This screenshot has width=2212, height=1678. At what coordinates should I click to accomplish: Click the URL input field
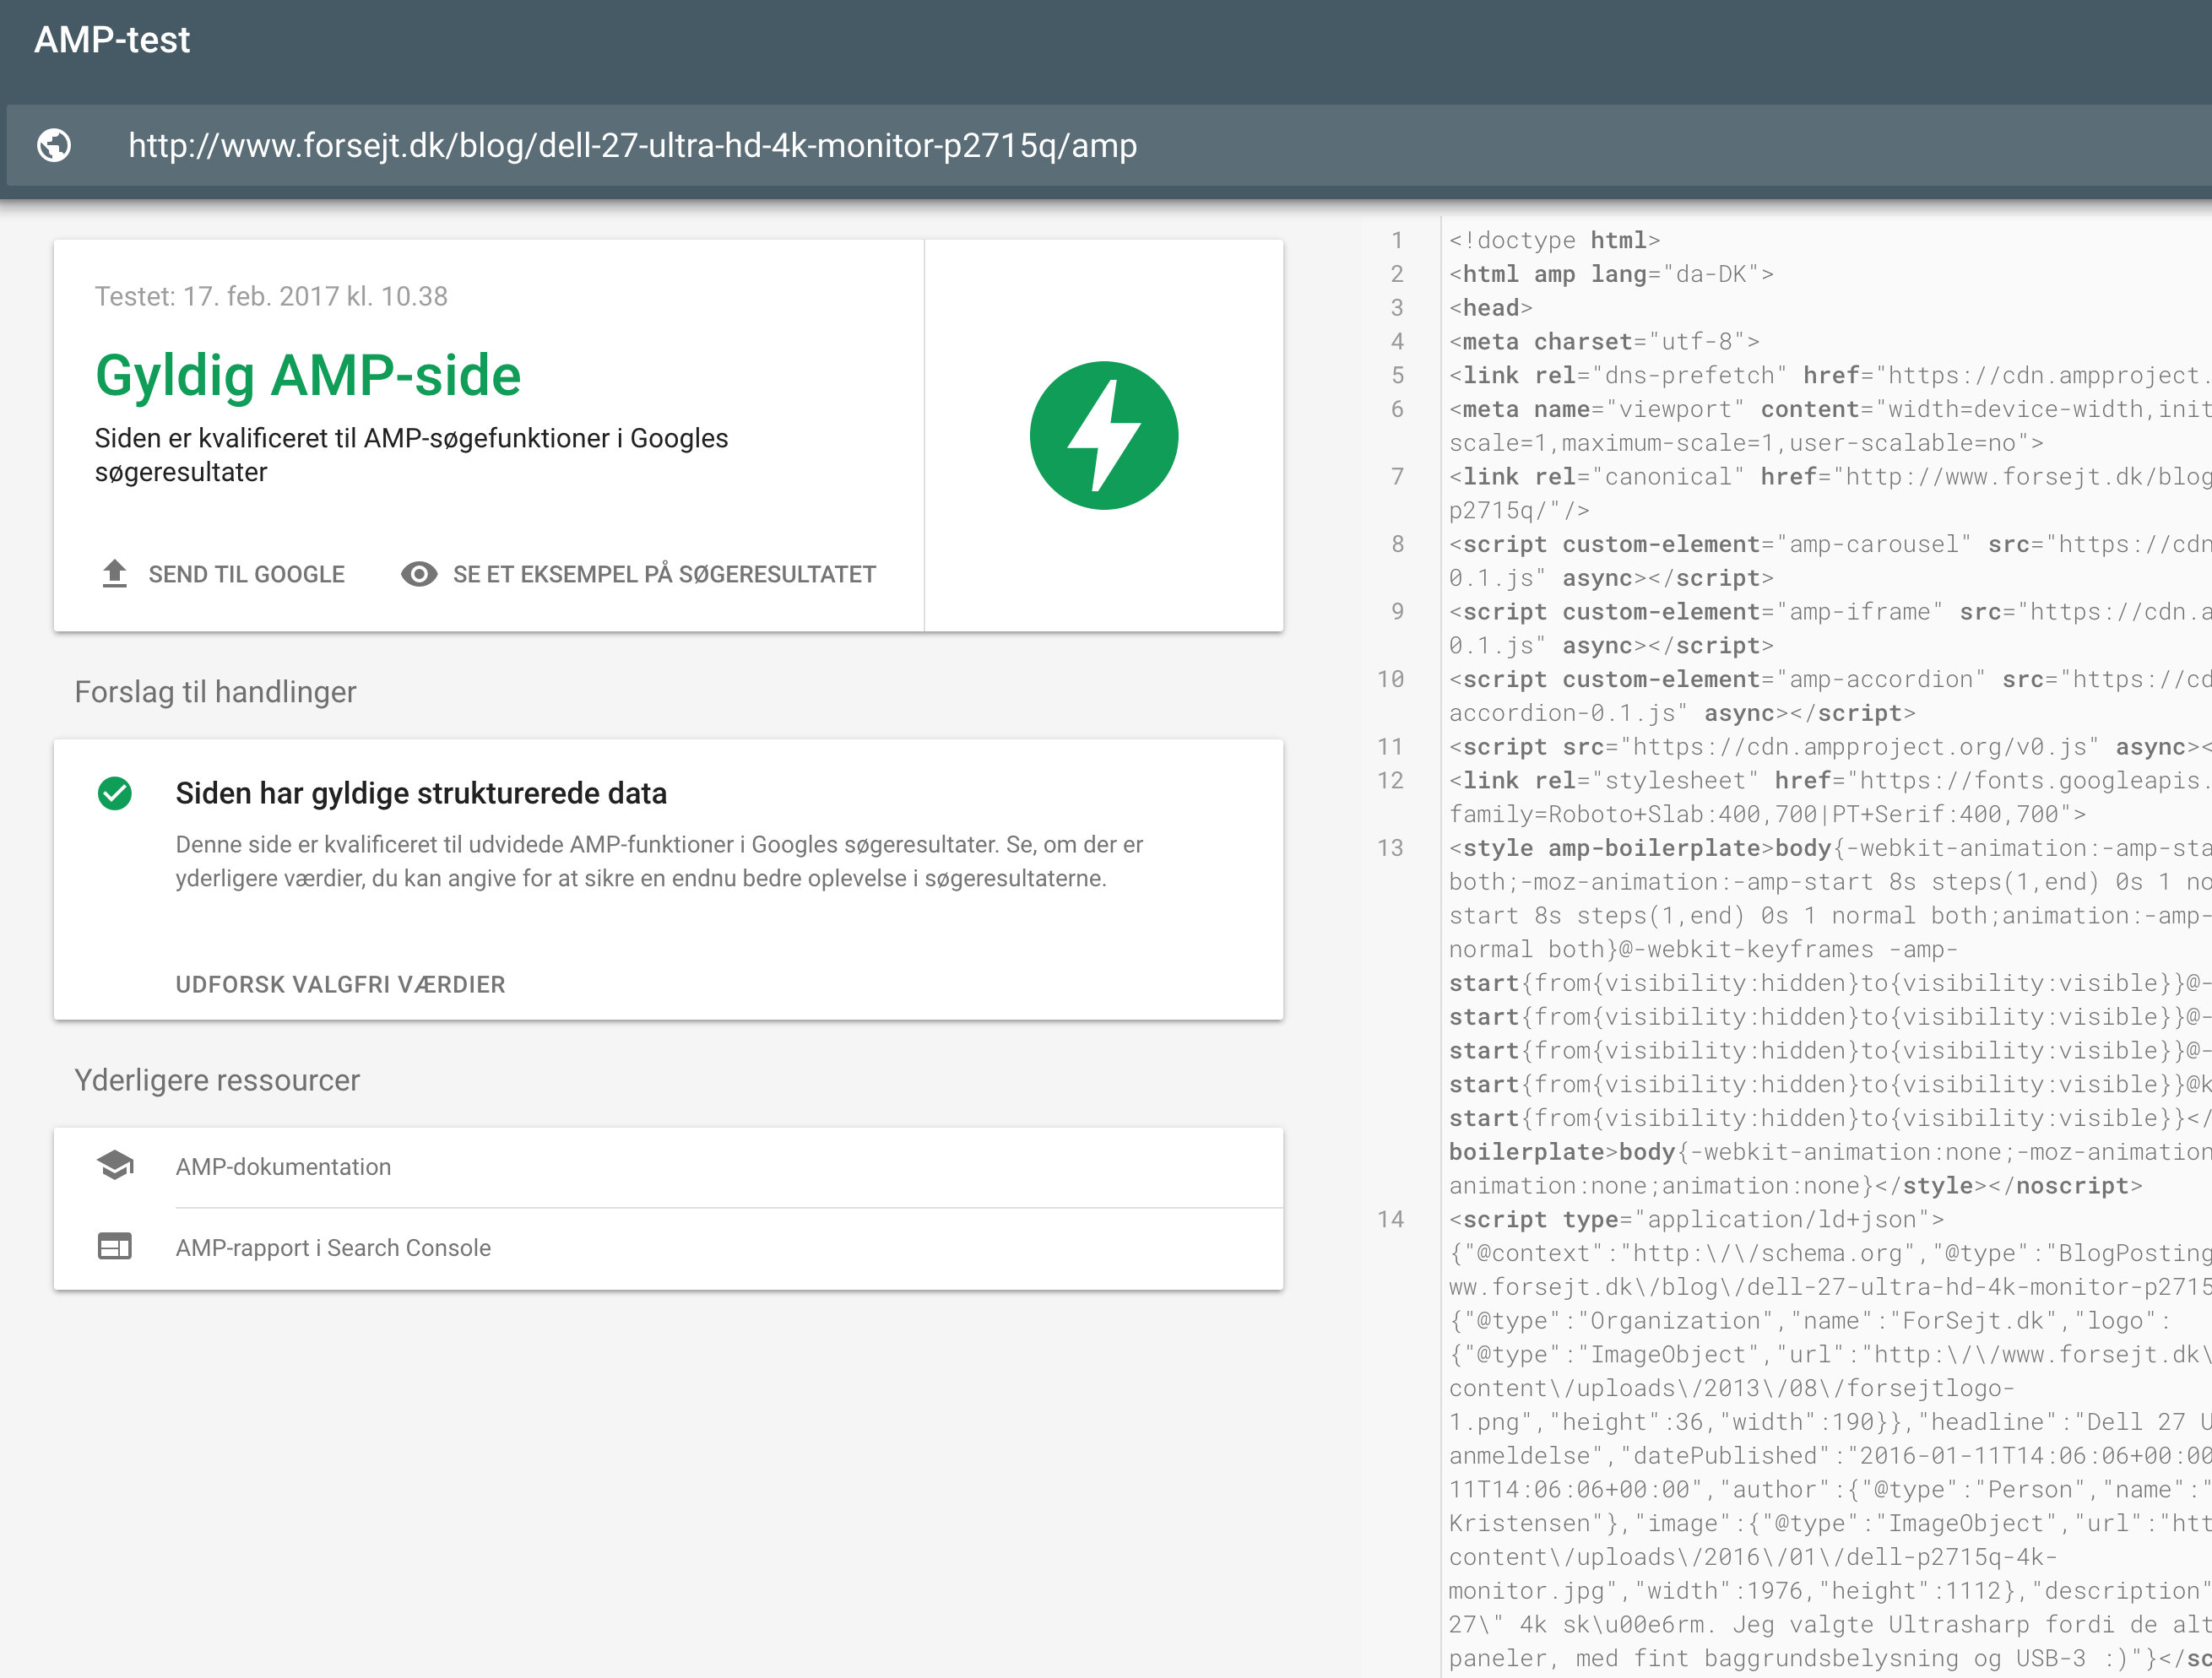pos(1110,146)
